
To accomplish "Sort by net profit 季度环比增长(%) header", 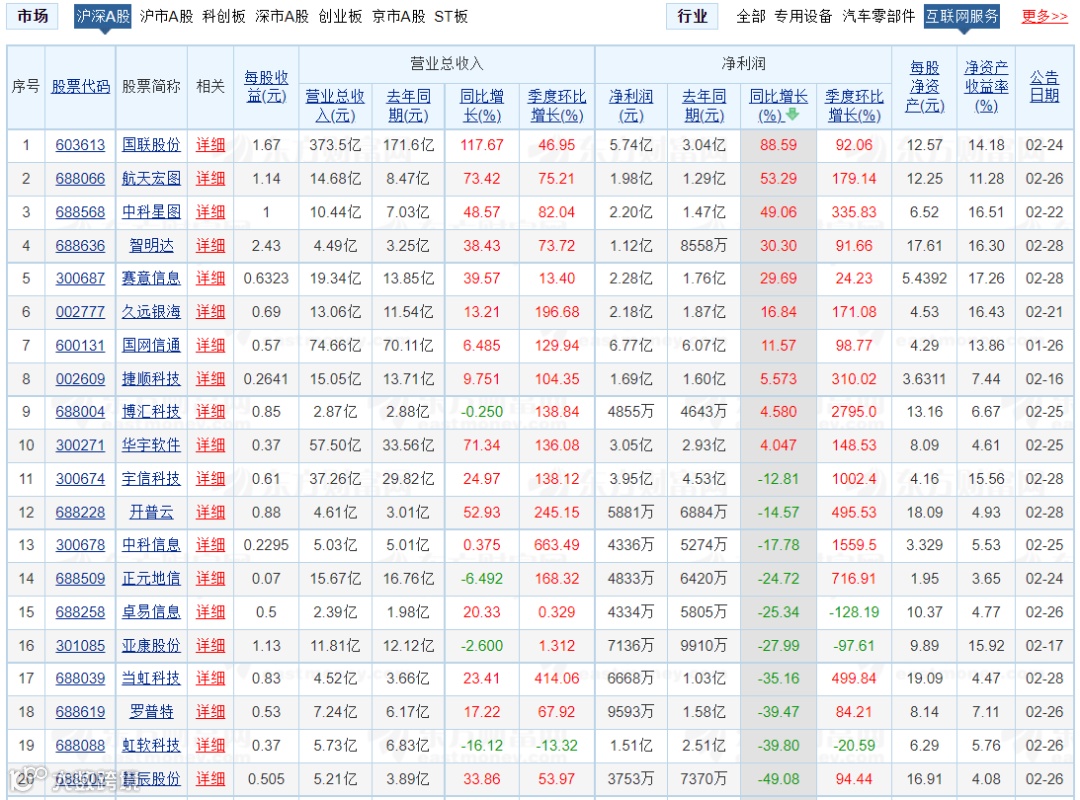I will click(854, 105).
